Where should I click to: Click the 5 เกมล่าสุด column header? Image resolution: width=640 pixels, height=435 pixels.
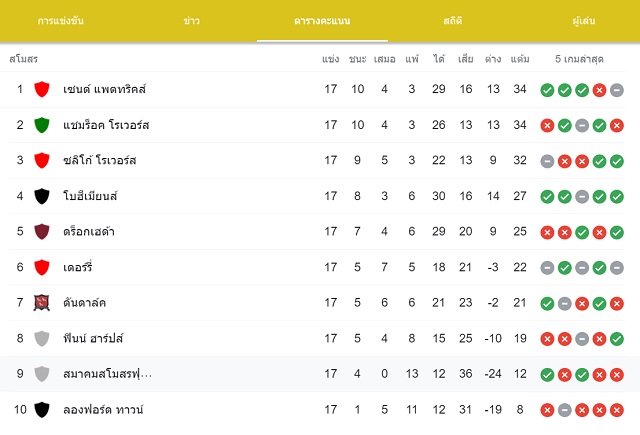coord(579,59)
